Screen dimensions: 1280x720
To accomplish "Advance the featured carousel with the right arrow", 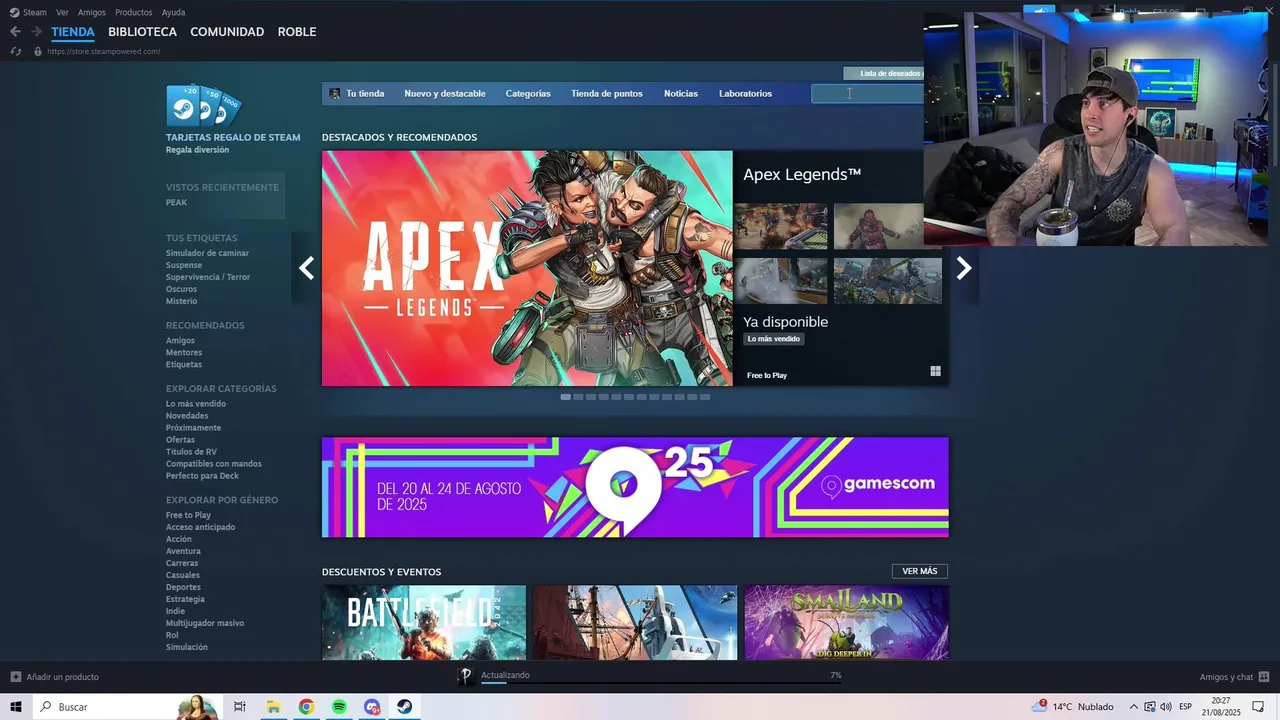I will coord(964,268).
